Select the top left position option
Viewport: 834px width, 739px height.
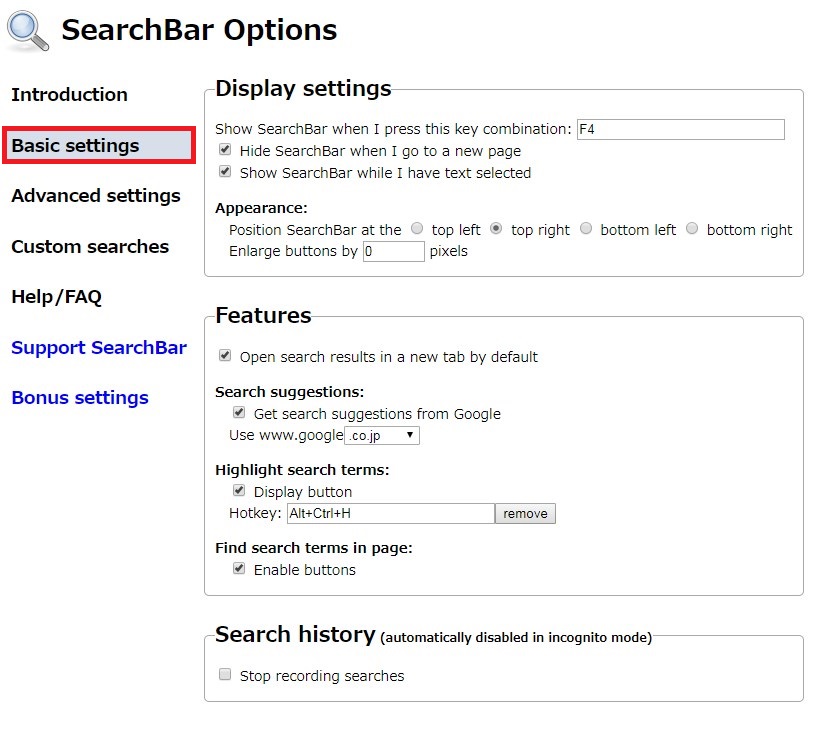click(x=418, y=228)
